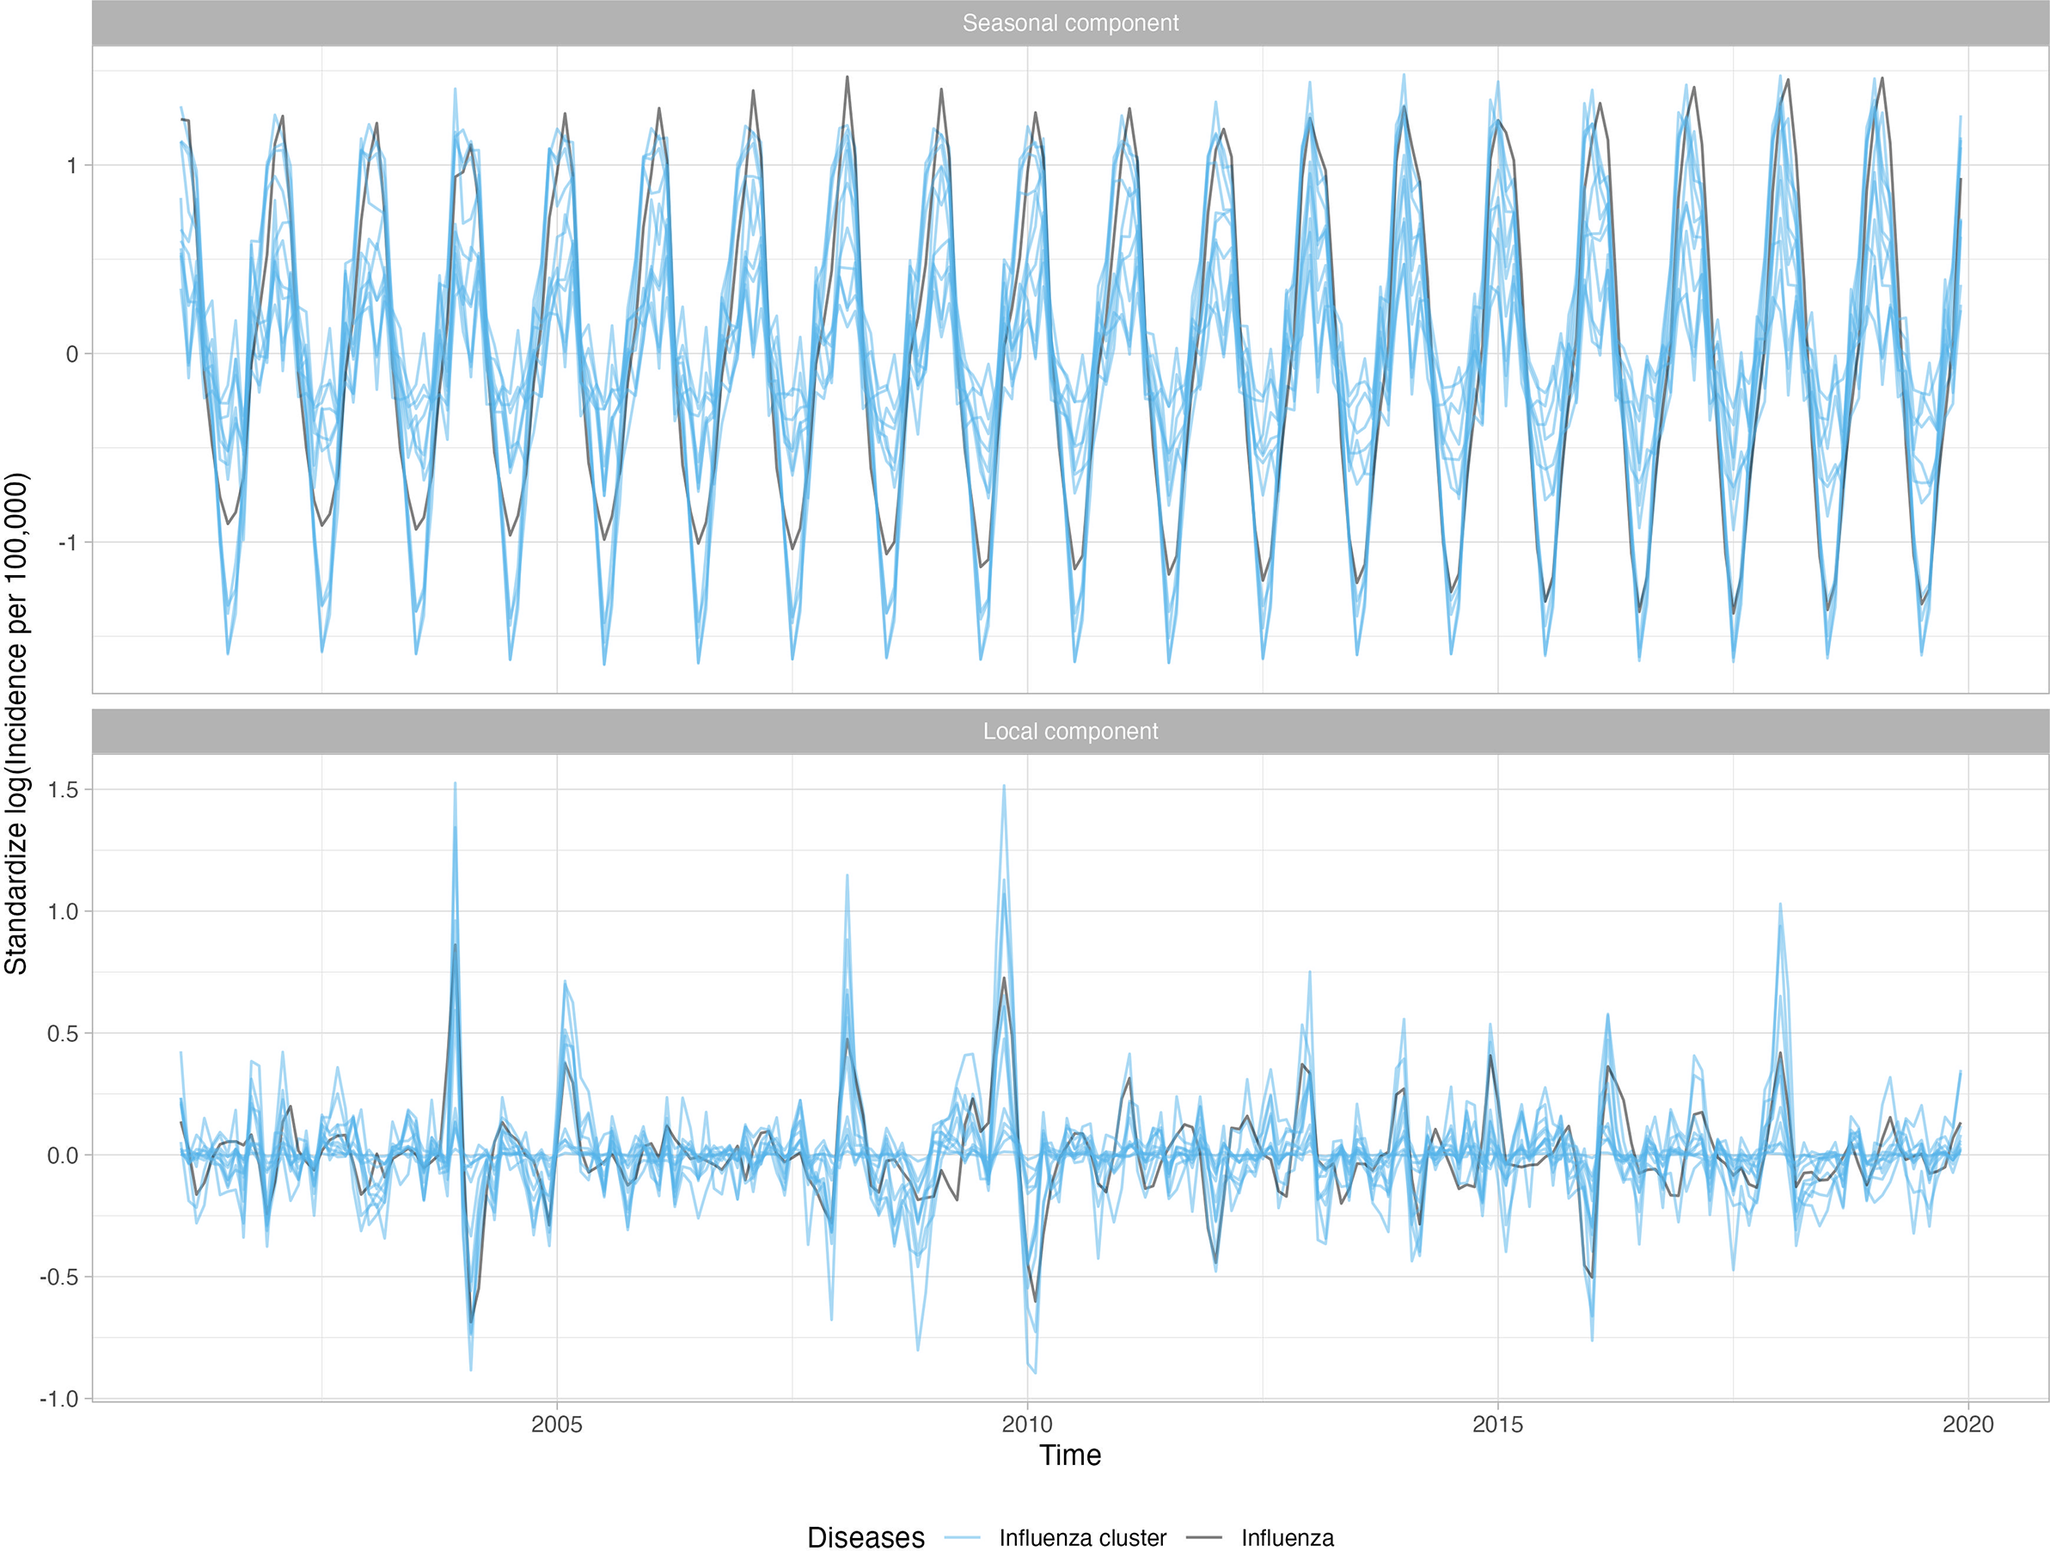The width and height of the screenshot is (2050, 1551).
Task: Click the 1.0 y-axis label in Local panel
Action: 65,911
